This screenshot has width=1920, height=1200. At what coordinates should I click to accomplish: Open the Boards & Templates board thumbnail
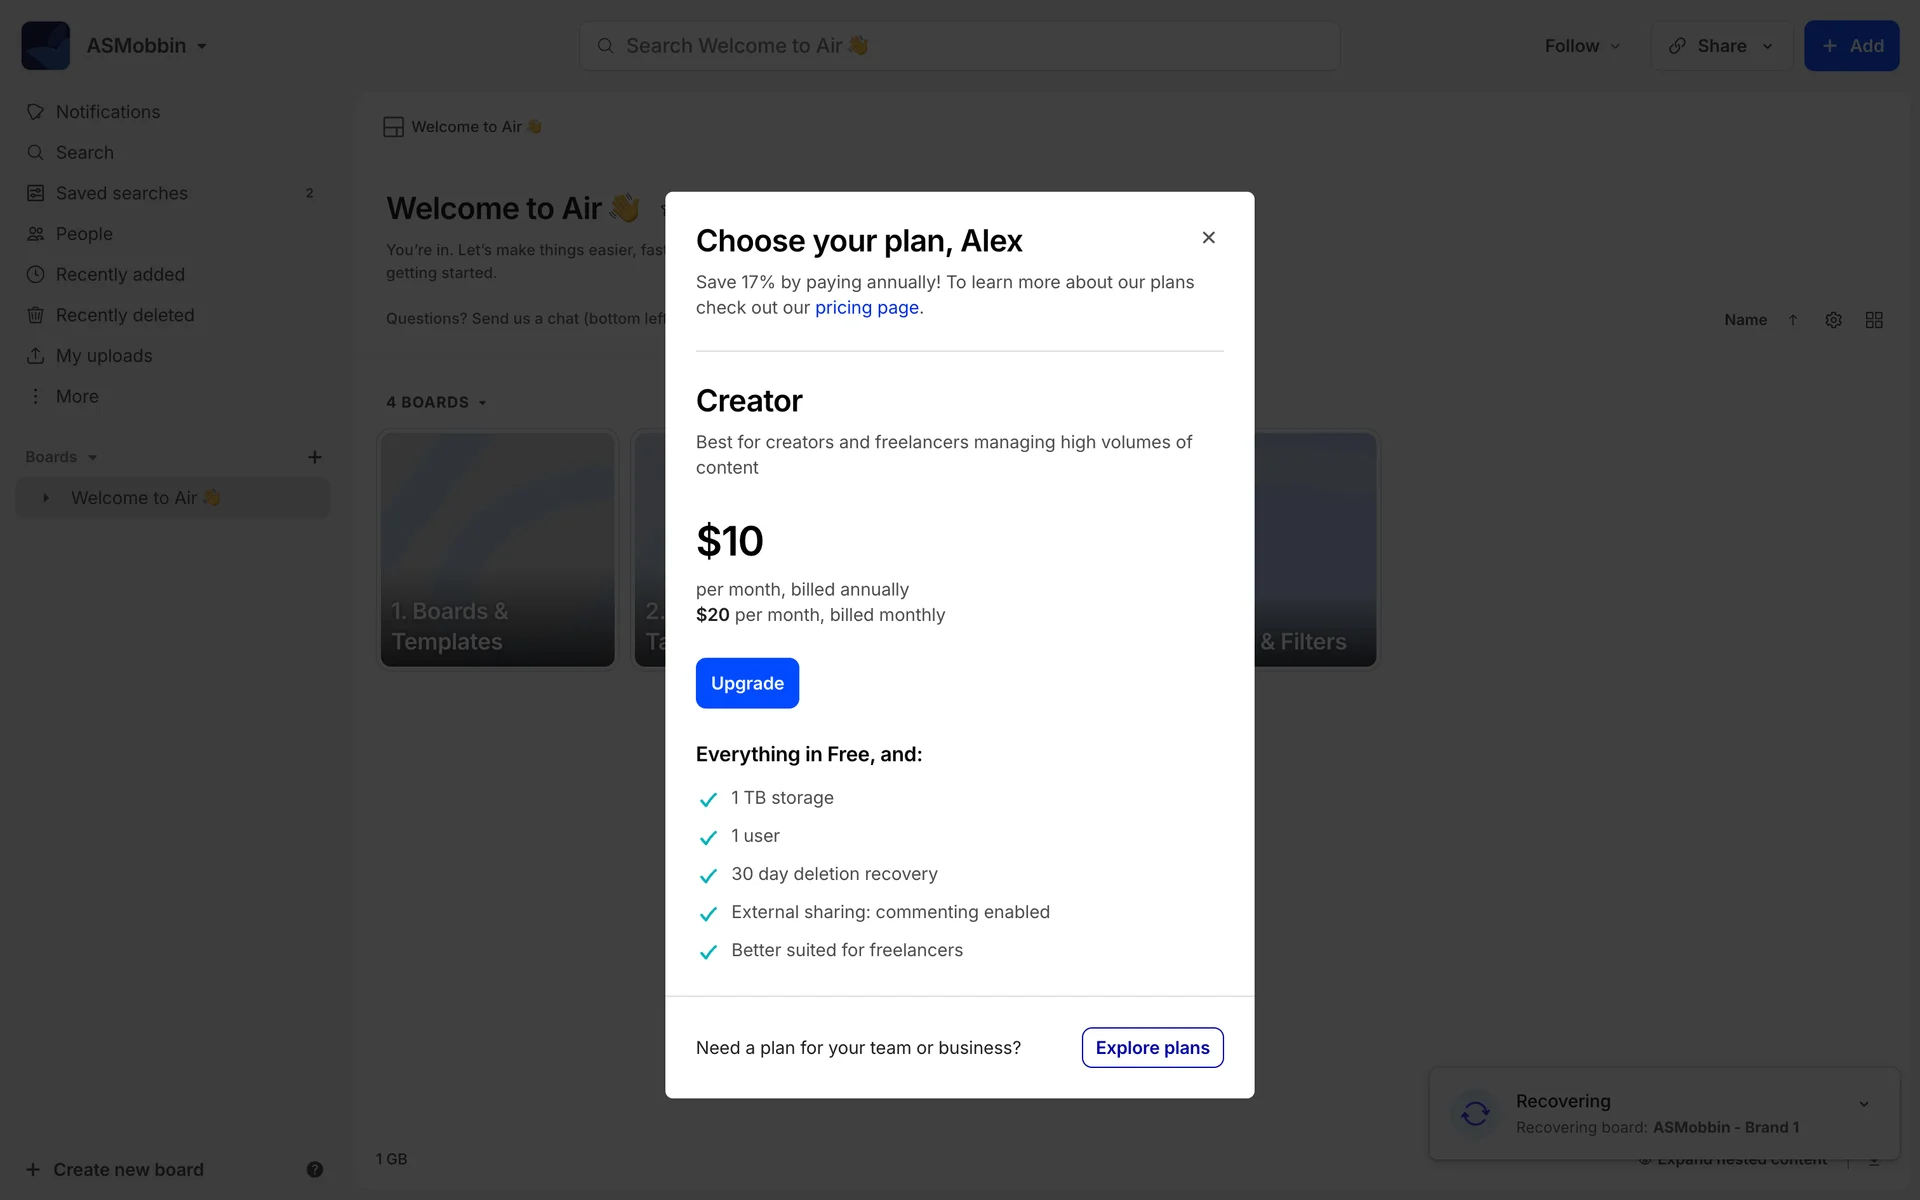tap(497, 549)
